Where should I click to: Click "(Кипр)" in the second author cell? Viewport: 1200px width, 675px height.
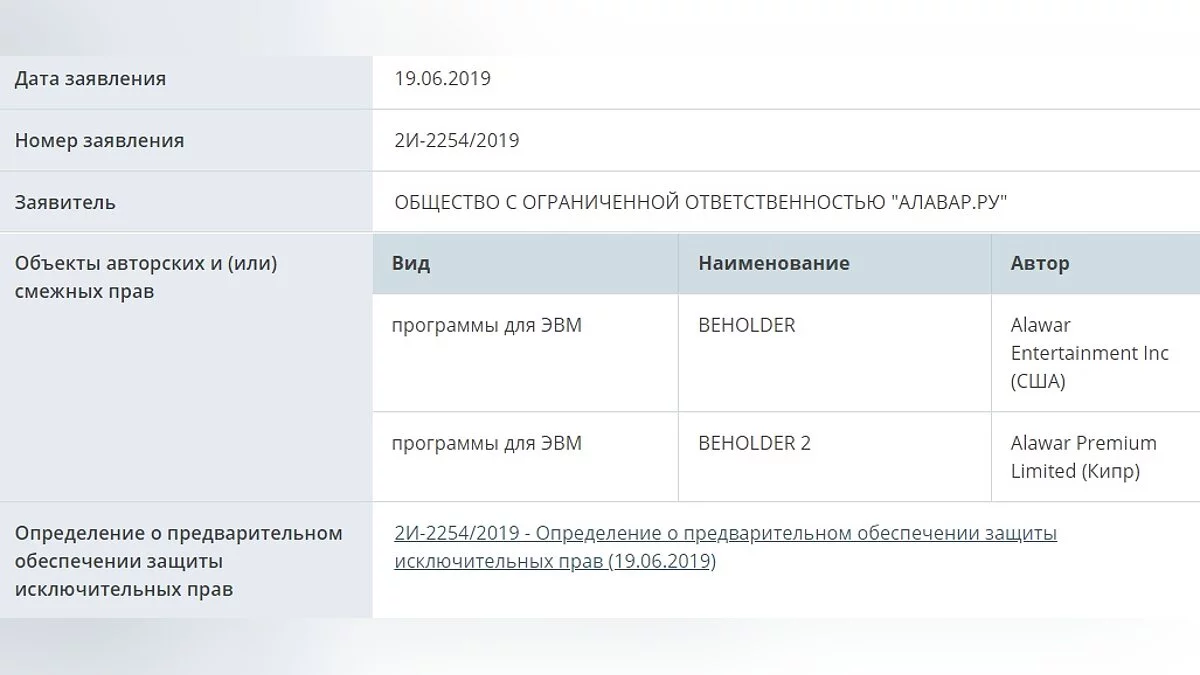[1110, 472]
